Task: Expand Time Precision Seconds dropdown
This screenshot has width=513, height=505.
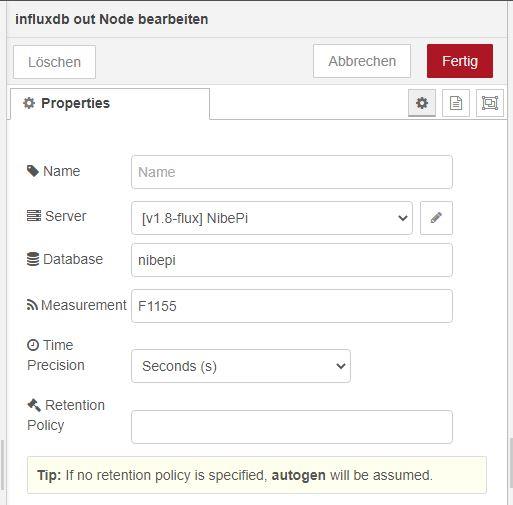Action: click(x=241, y=366)
